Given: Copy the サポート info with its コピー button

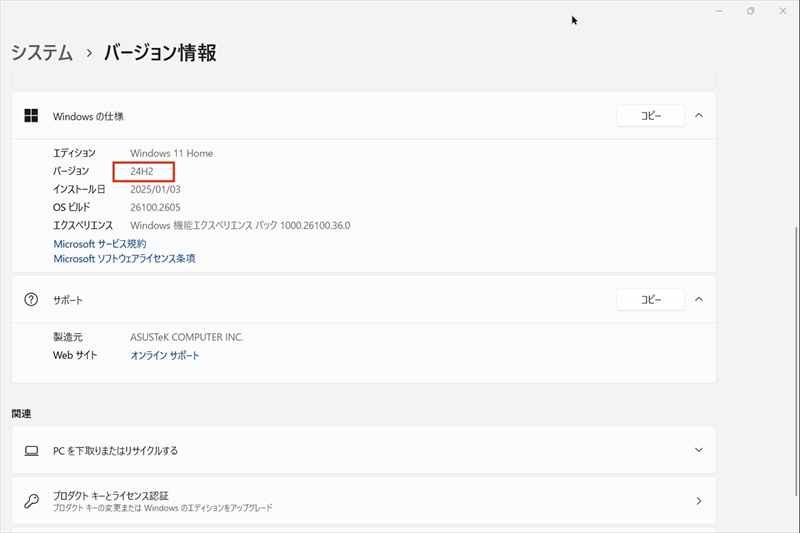Looking at the screenshot, I should pyautogui.click(x=651, y=299).
